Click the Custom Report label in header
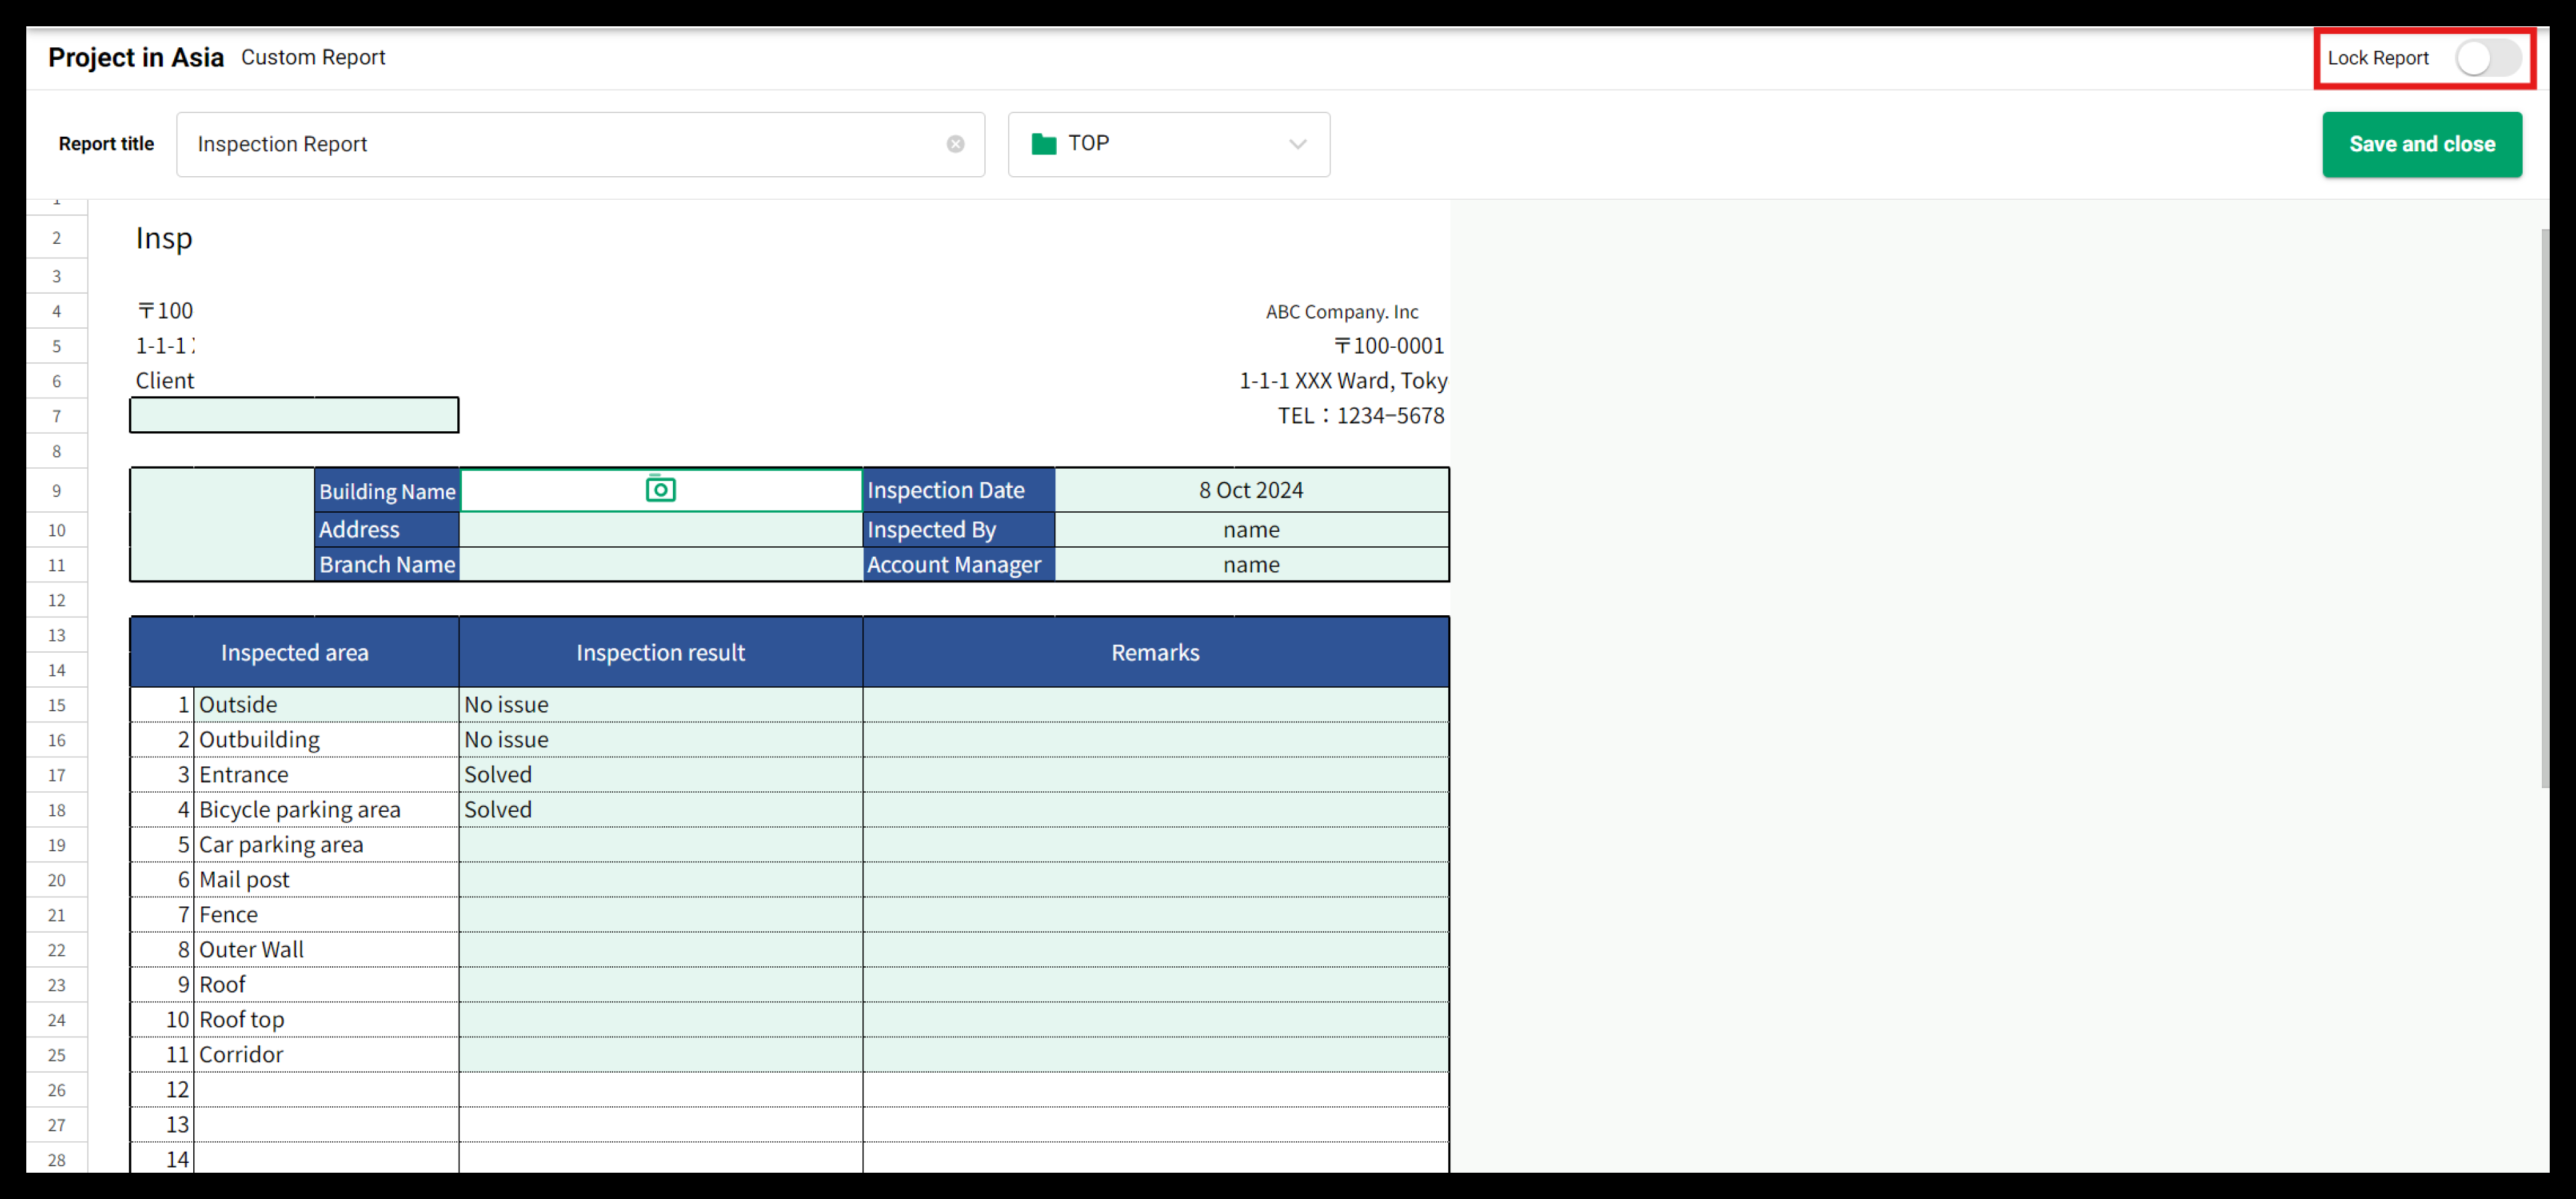 pyautogui.click(x=313, y=58)
